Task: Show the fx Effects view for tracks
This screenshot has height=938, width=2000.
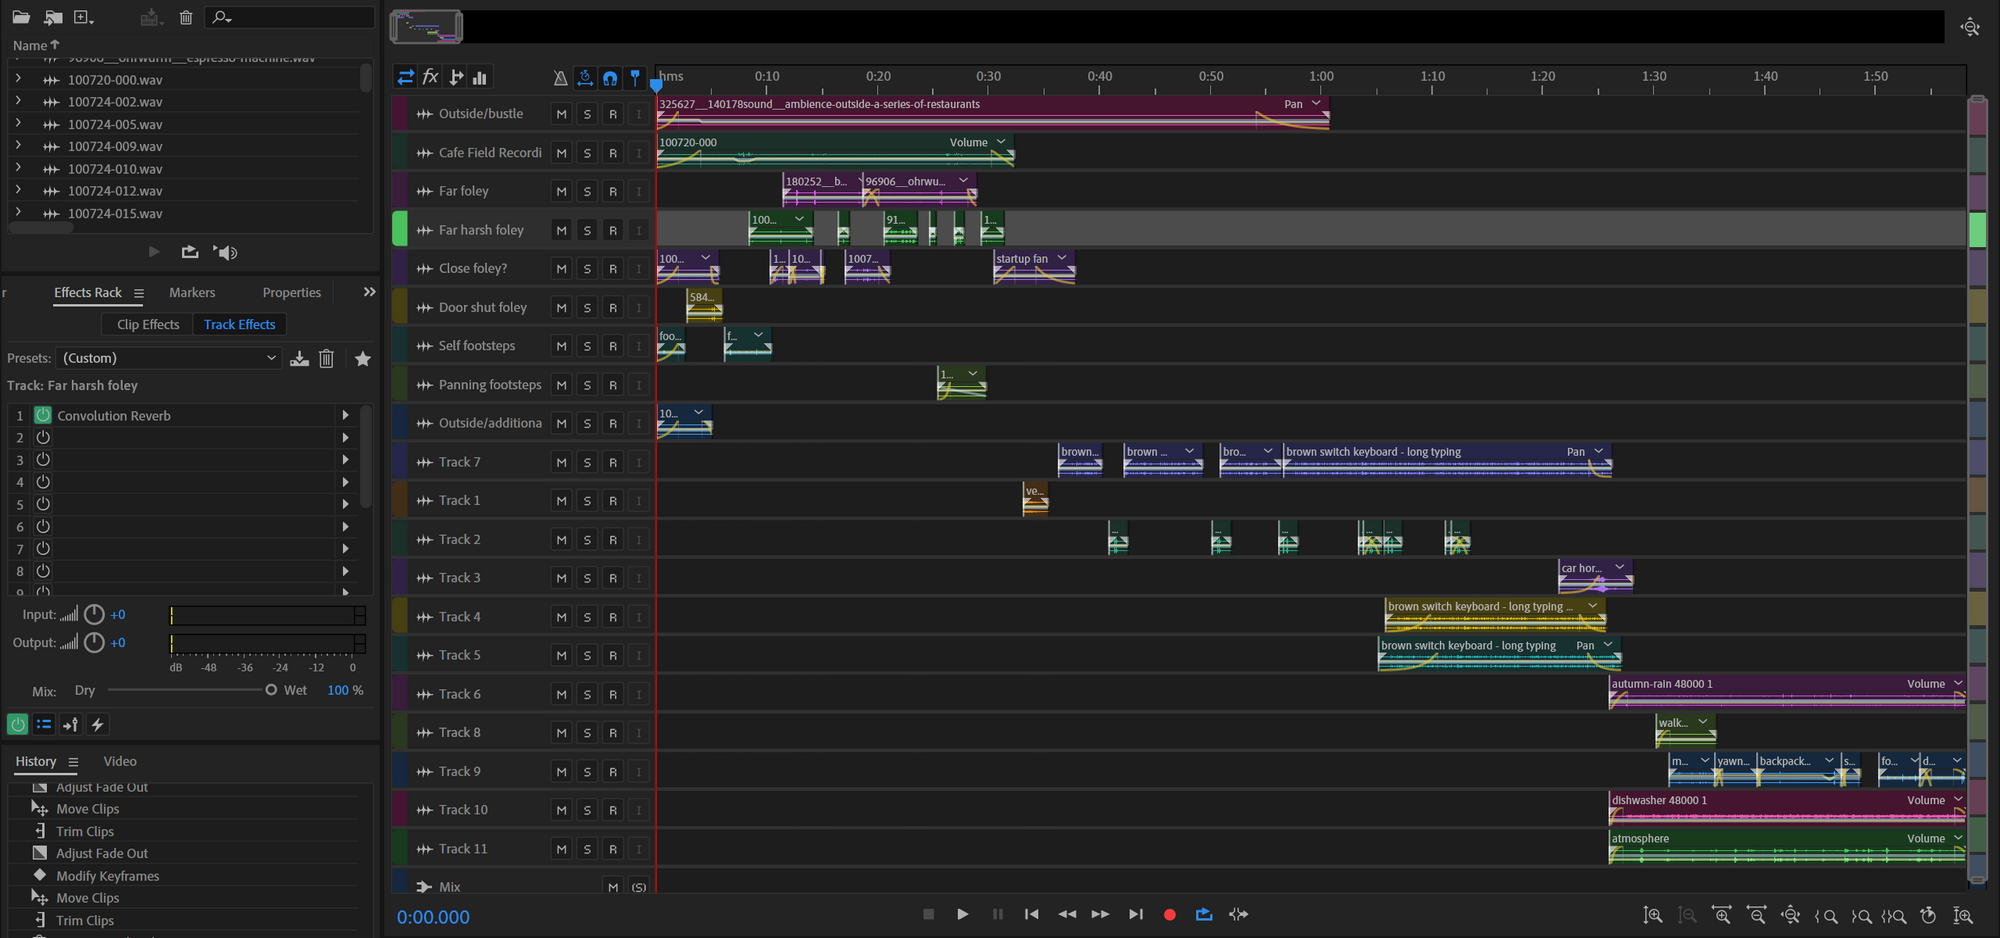Action: tap(431, 77)
